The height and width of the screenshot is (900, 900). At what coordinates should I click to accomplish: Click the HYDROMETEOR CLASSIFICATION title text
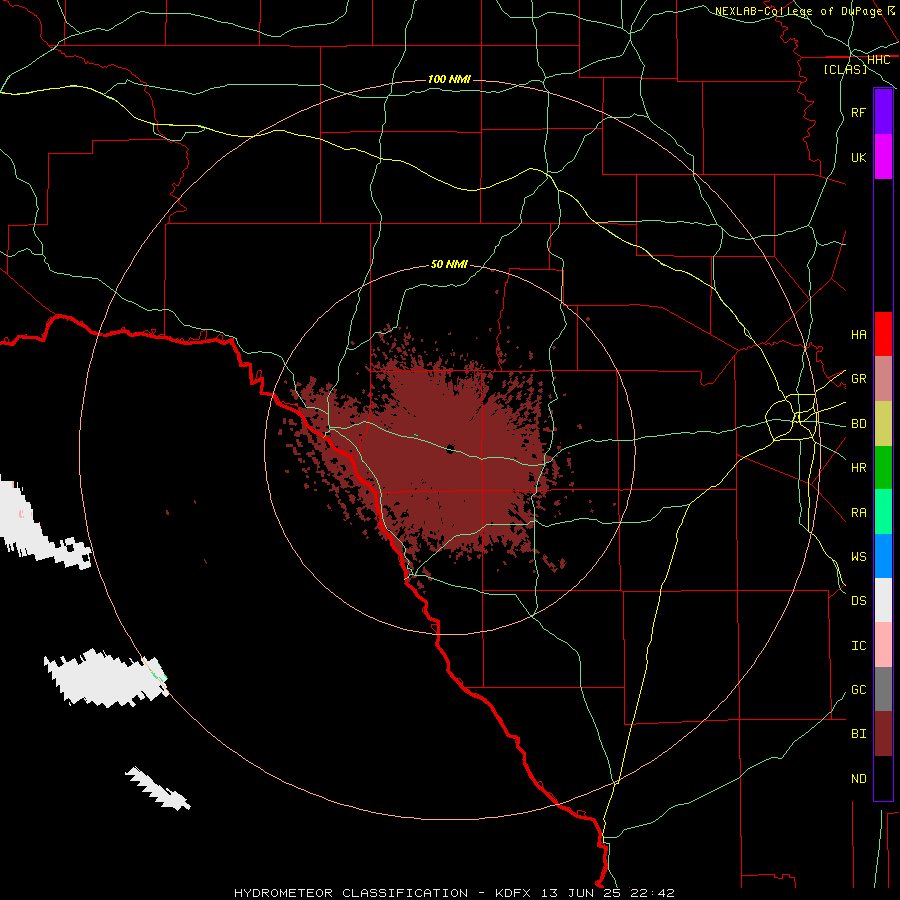(x=351, y=893)
